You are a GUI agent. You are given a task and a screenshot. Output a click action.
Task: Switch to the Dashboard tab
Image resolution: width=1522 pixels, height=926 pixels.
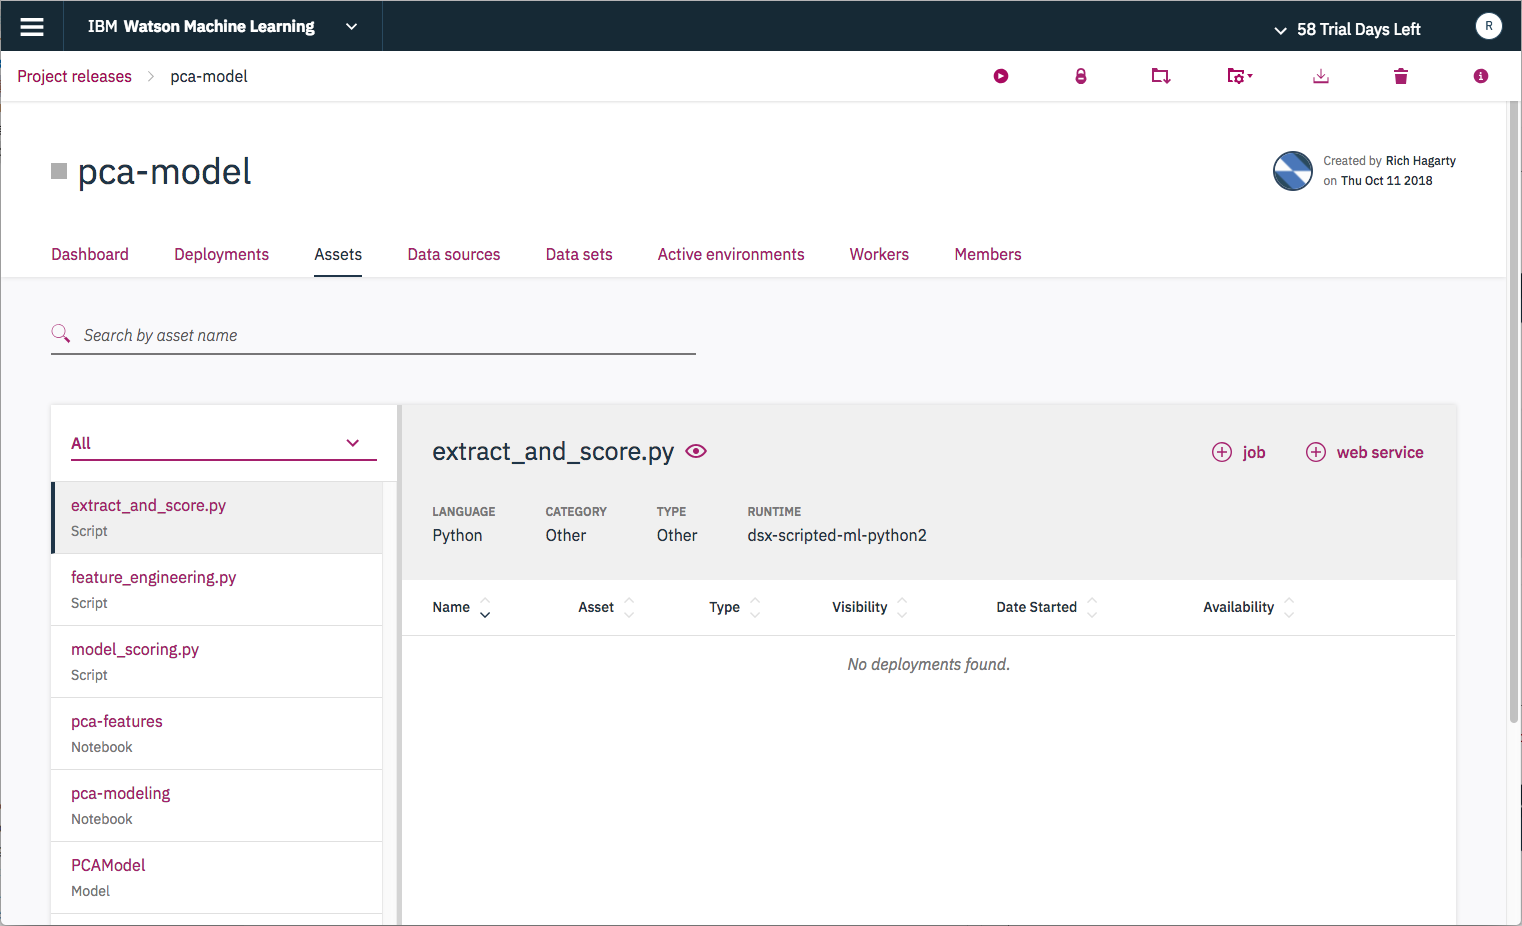point(90,254)
